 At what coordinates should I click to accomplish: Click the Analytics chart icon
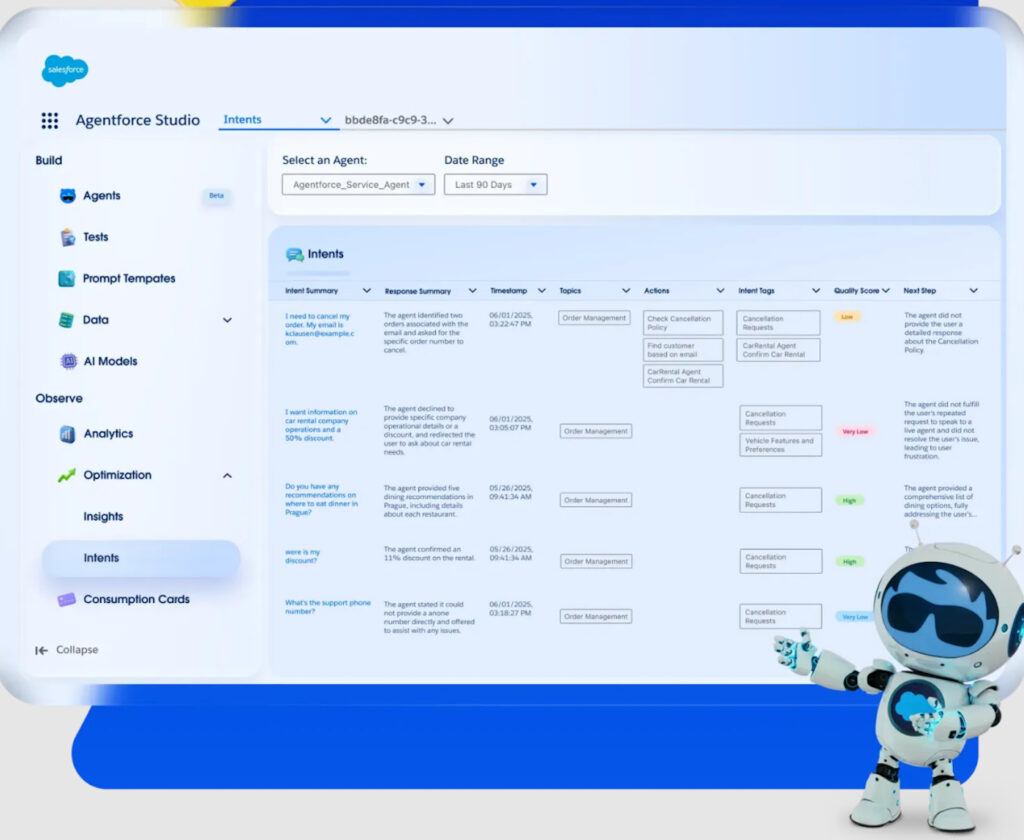(67, 434)
